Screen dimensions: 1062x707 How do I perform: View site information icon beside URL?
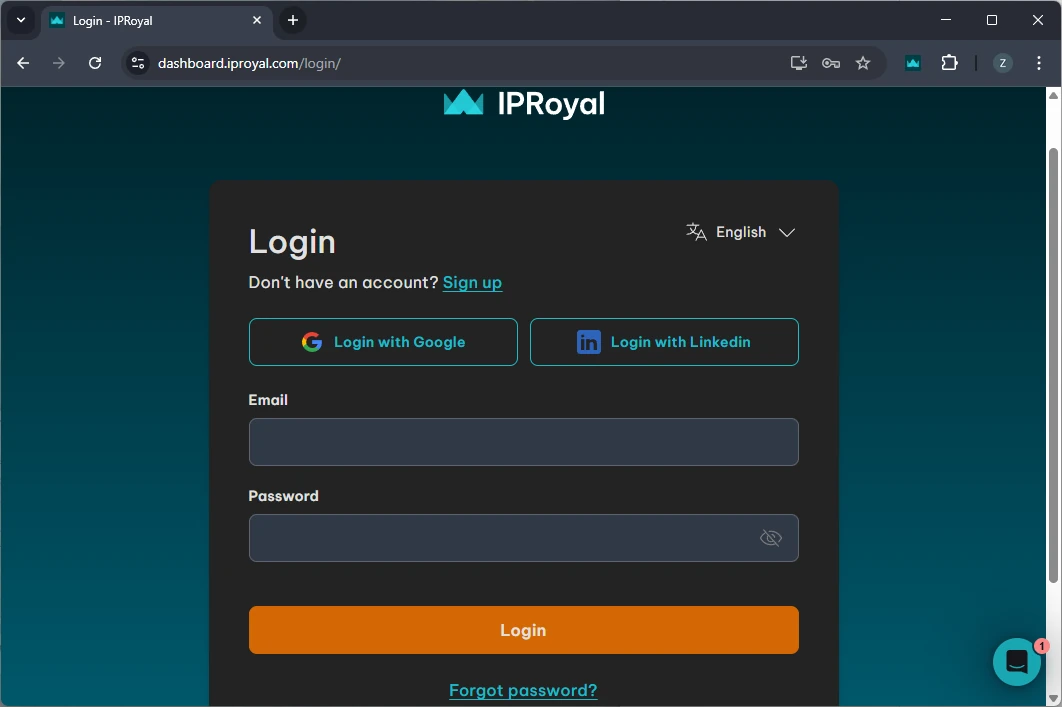click(x=138, y=63)
